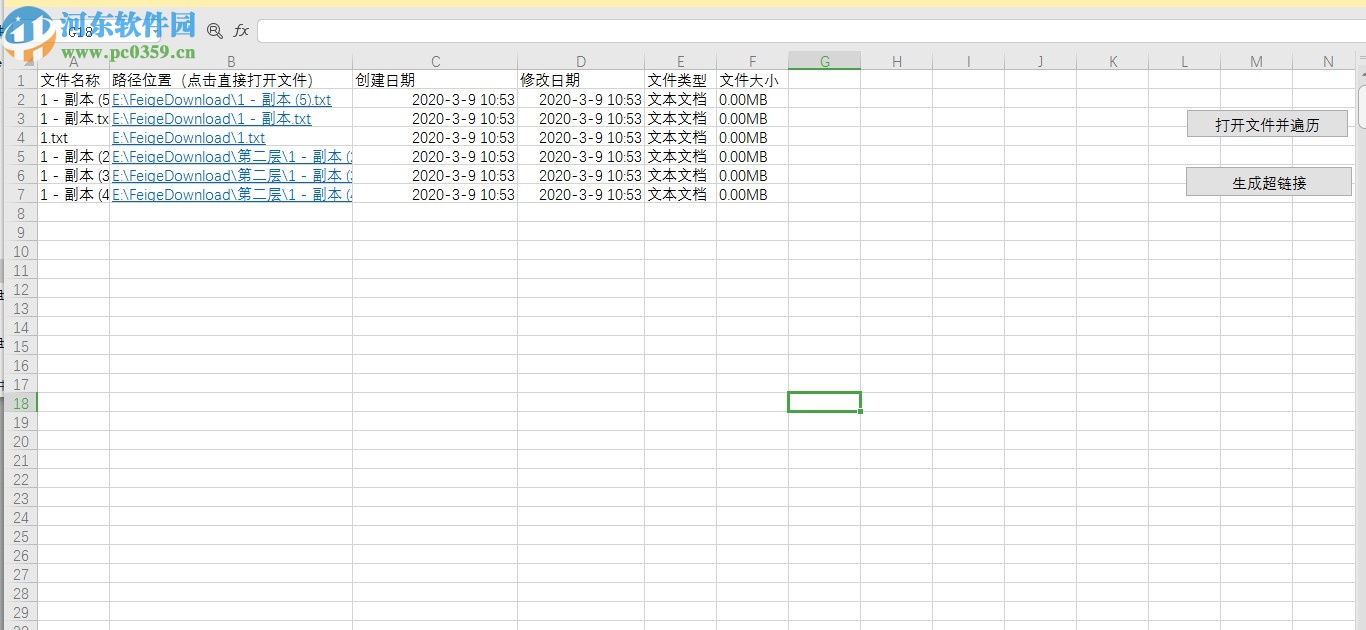This screenshot has height=630, width=1366.
Task: Select column C header
Action: 435,62
